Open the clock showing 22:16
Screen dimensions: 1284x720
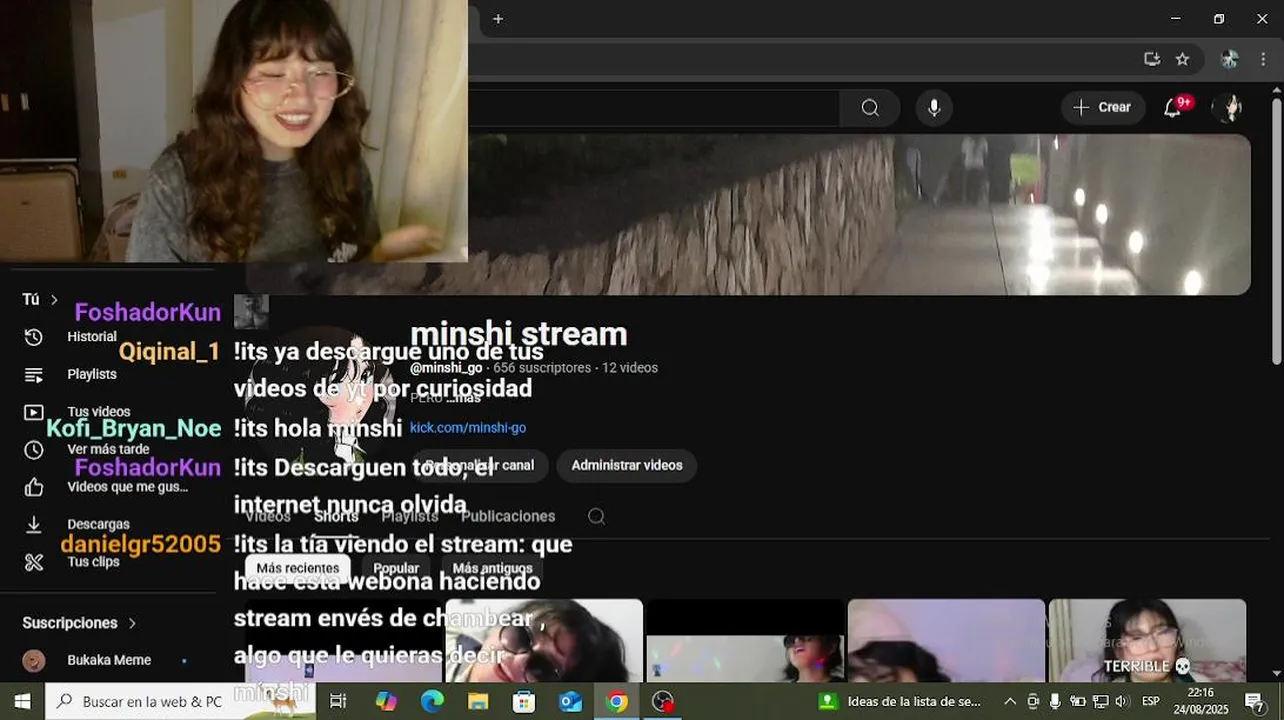1201,701
